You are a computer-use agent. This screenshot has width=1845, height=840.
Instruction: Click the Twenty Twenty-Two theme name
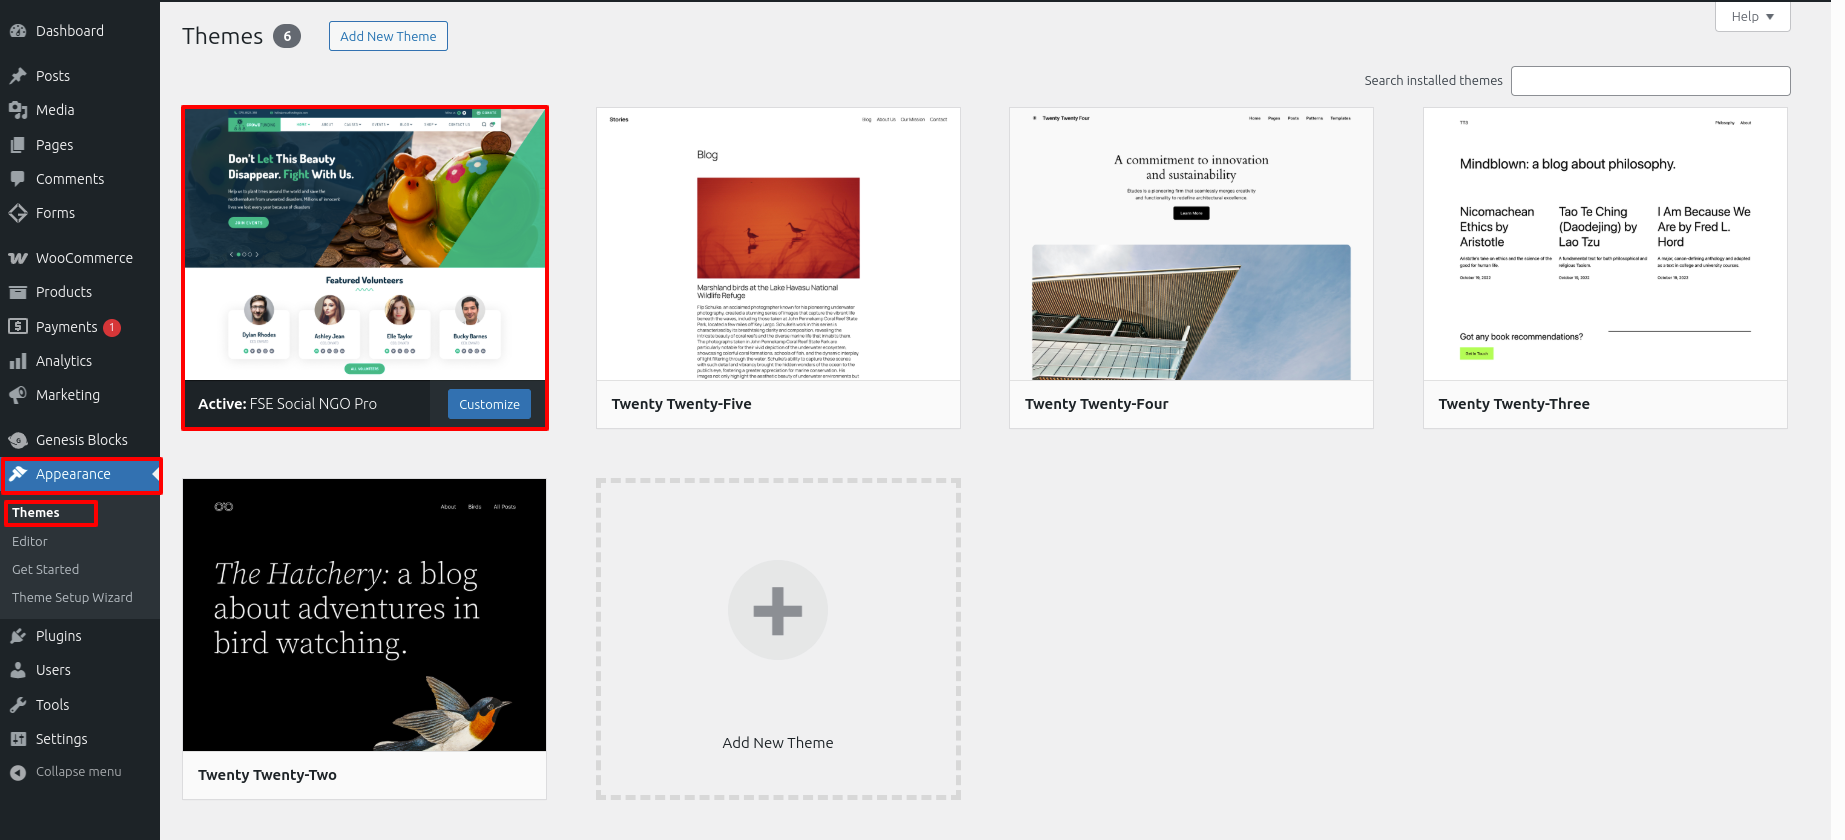point(267,775)
